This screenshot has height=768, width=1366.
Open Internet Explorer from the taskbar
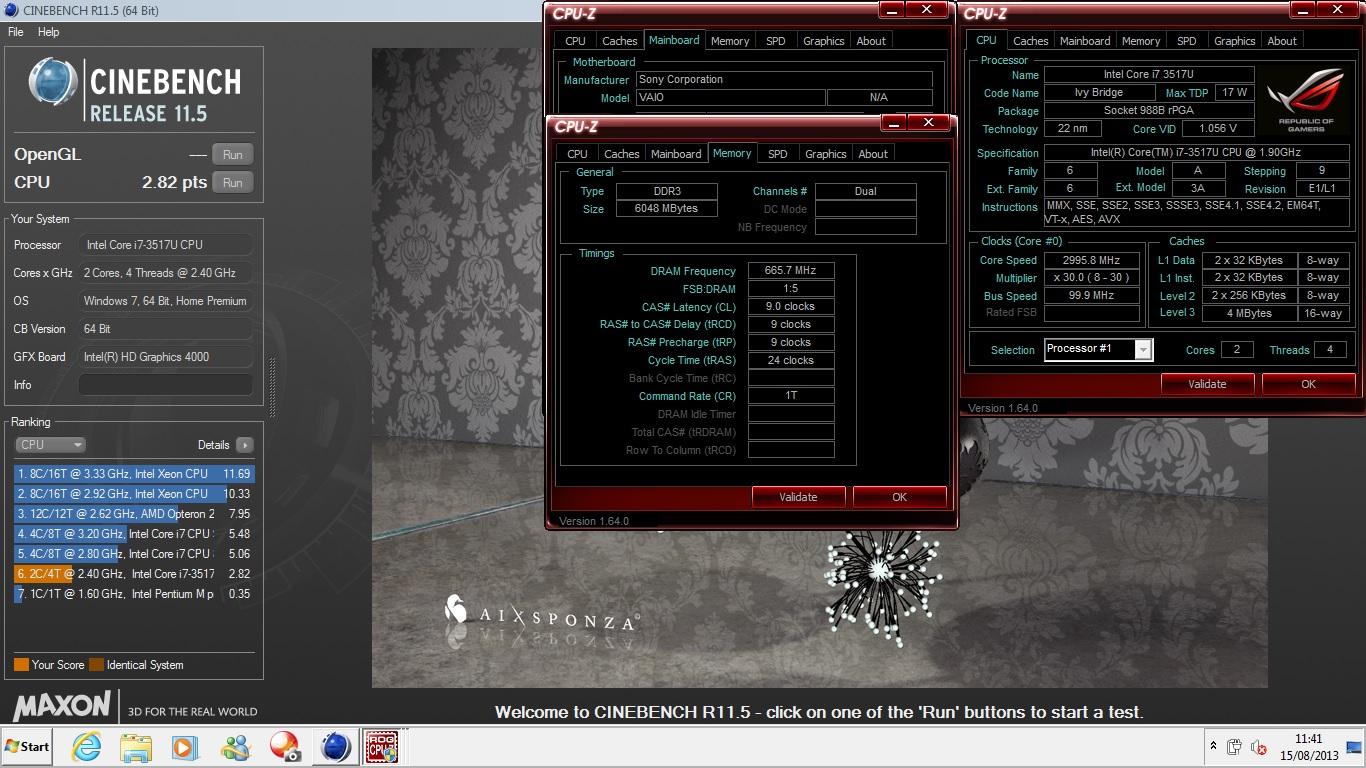86,747
